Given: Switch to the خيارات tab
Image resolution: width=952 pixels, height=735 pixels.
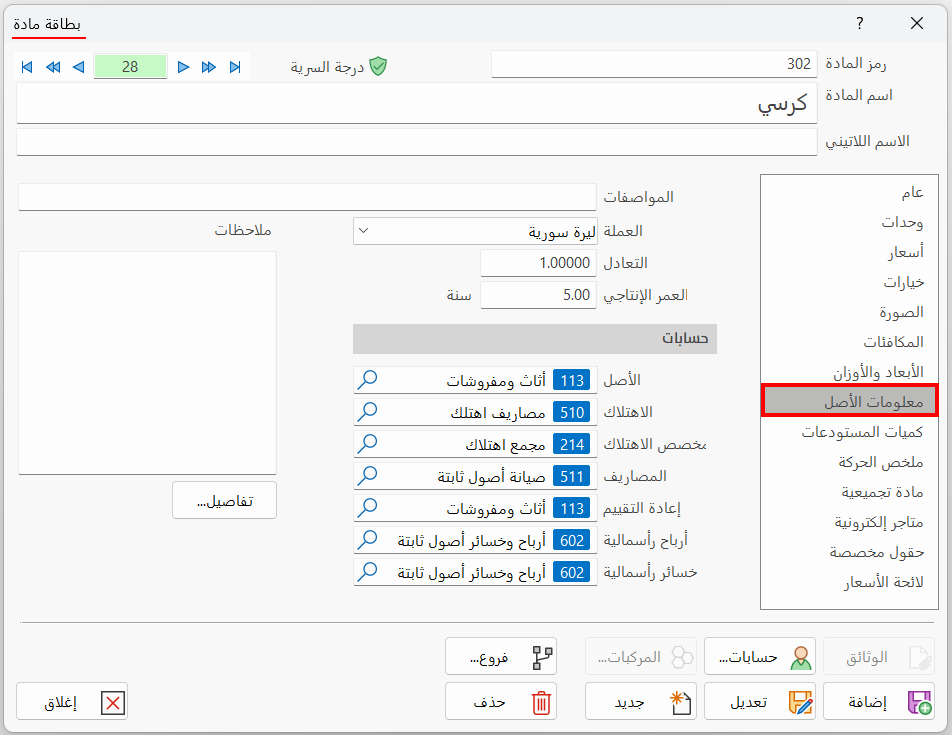Looking at the screenshot, I should point(849,282).
